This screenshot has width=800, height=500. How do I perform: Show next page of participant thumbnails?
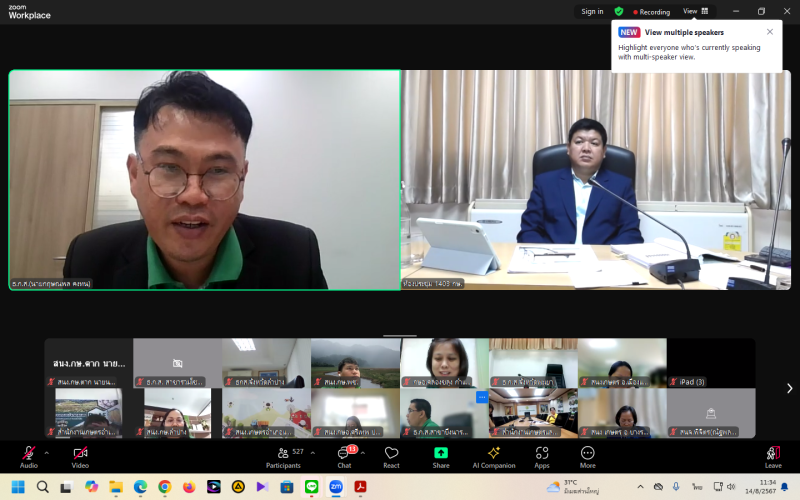(x=789, y=388)
